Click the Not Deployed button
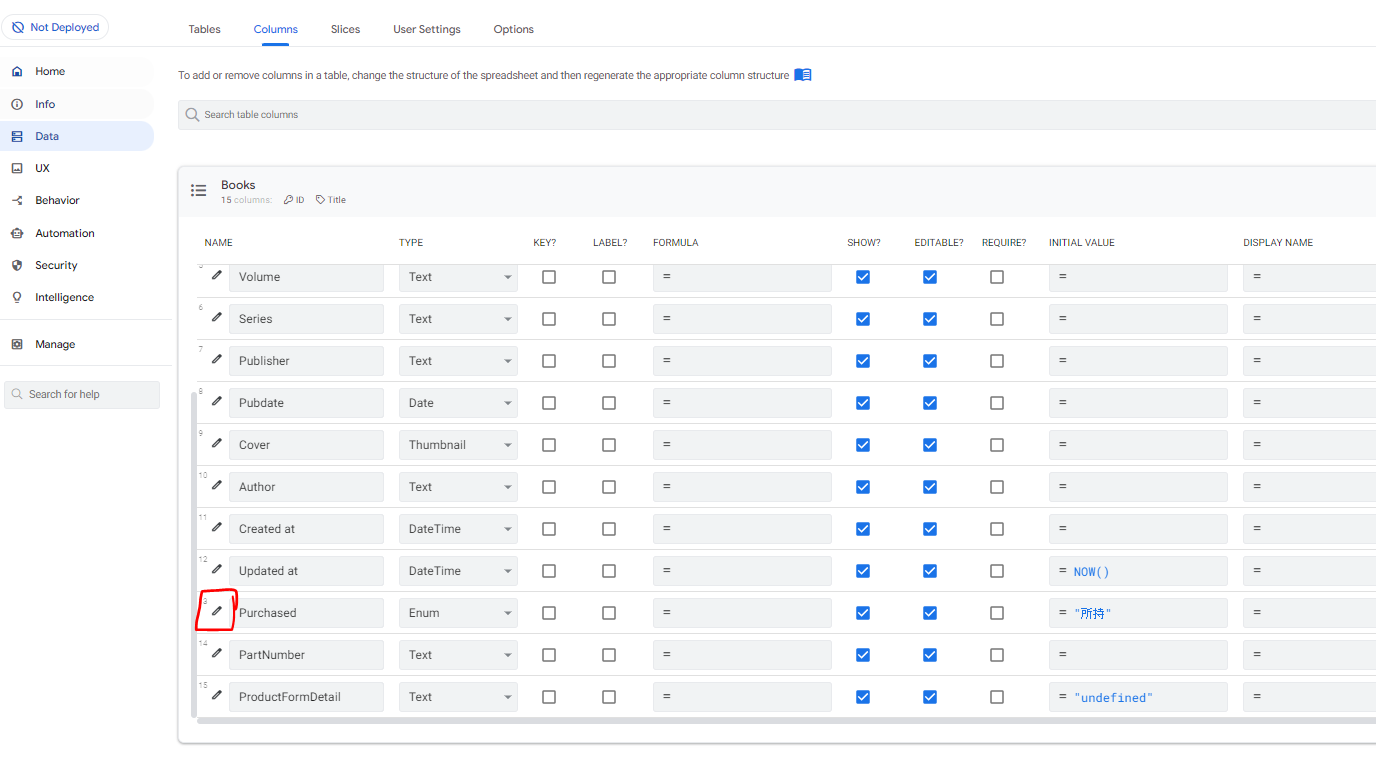 (x=55, y=26)
